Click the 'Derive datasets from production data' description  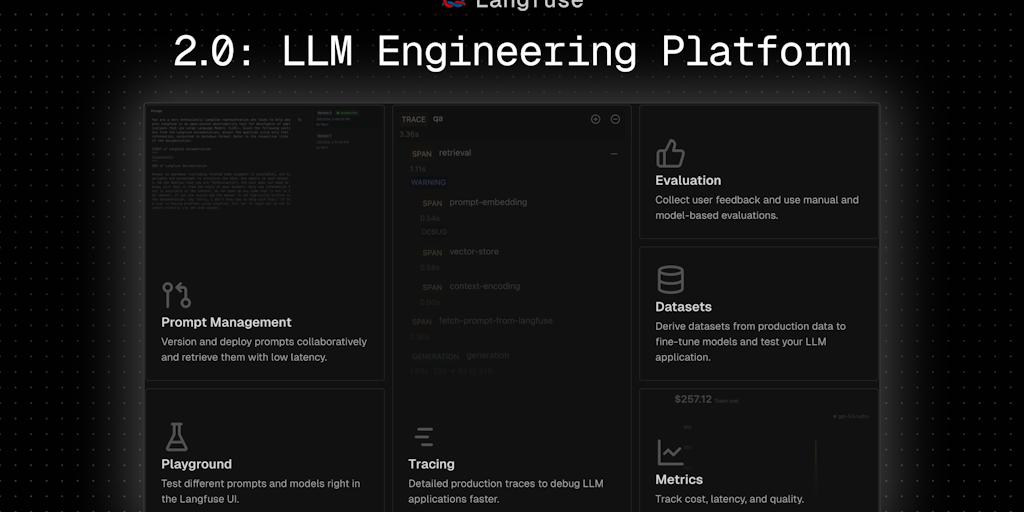coord(750,342)
